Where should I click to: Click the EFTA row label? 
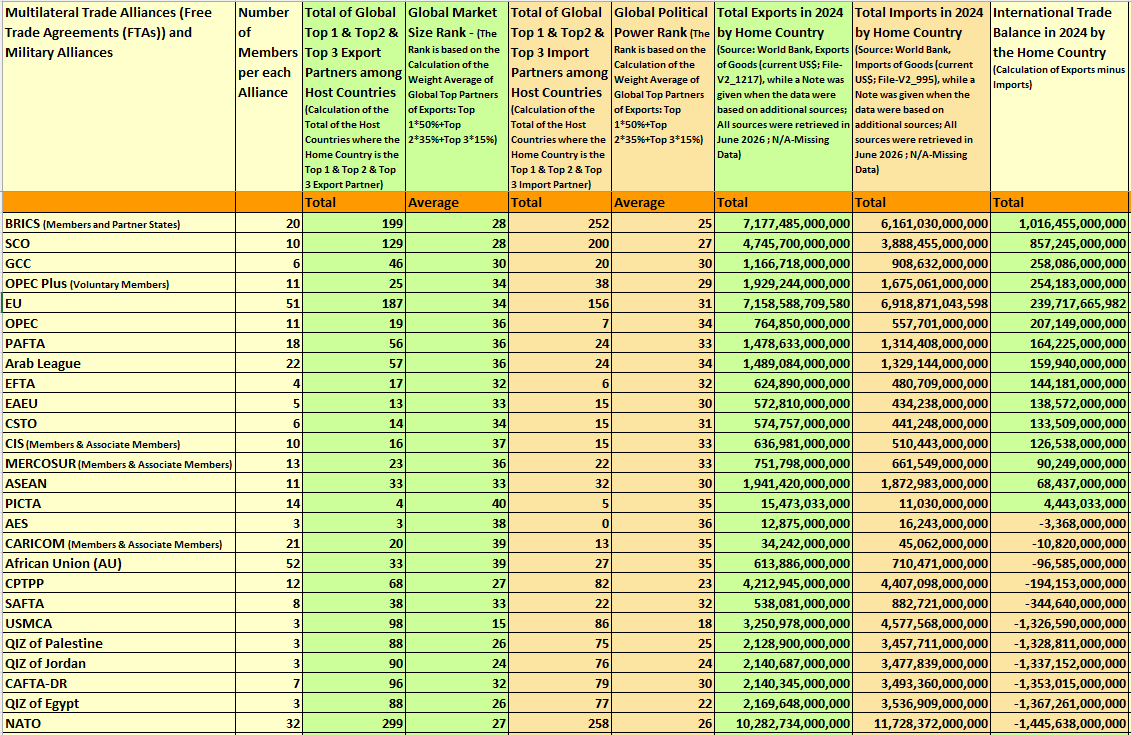[119, 383]
